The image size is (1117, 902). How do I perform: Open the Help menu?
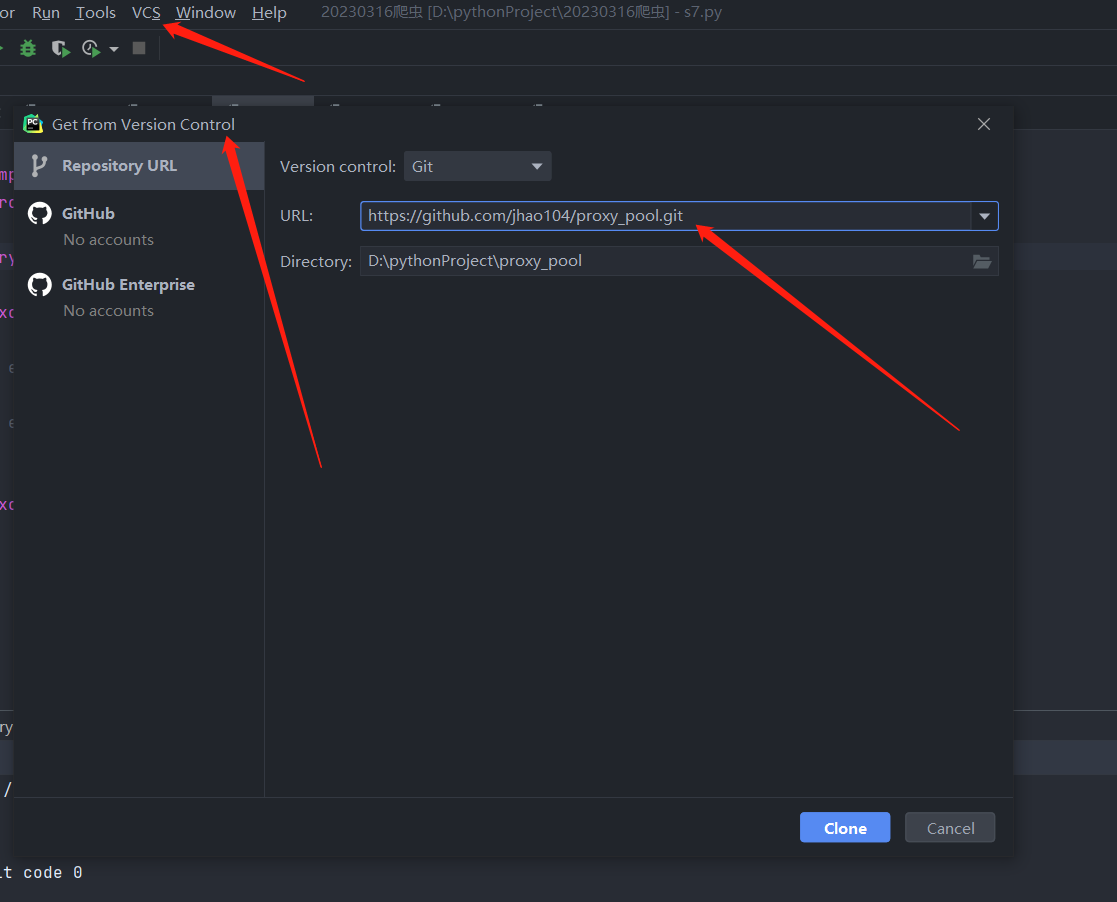(x=269, y=13)
